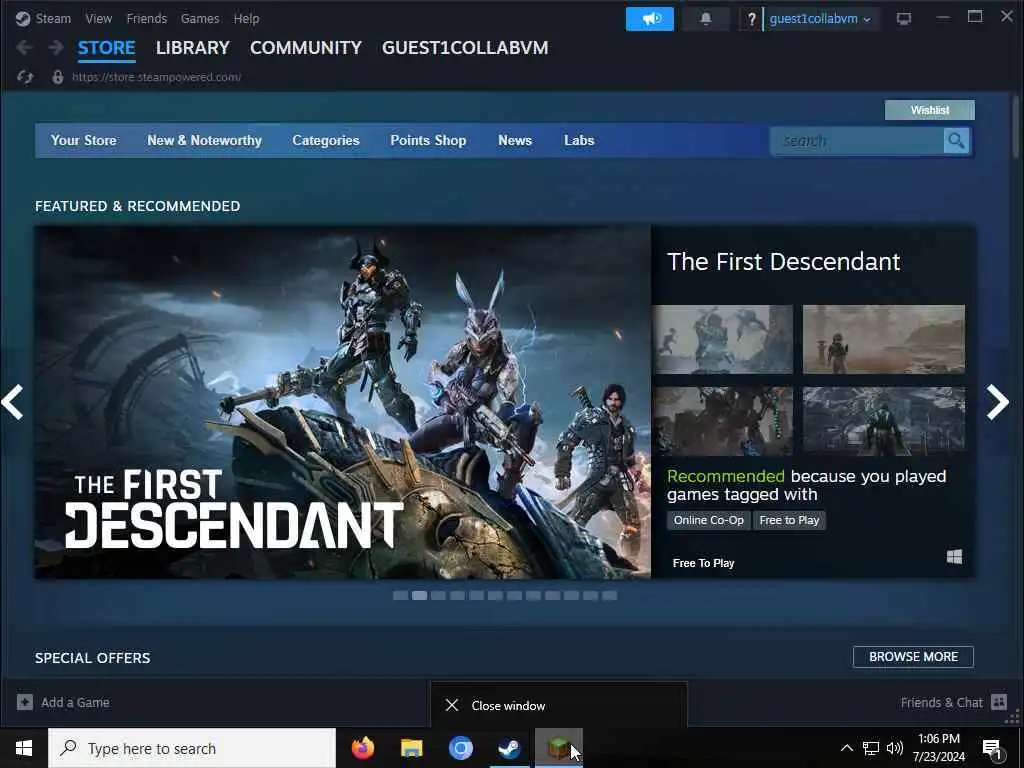
Task: Open the guest1collabvm account dropdown
Action: tap(820, 19)
